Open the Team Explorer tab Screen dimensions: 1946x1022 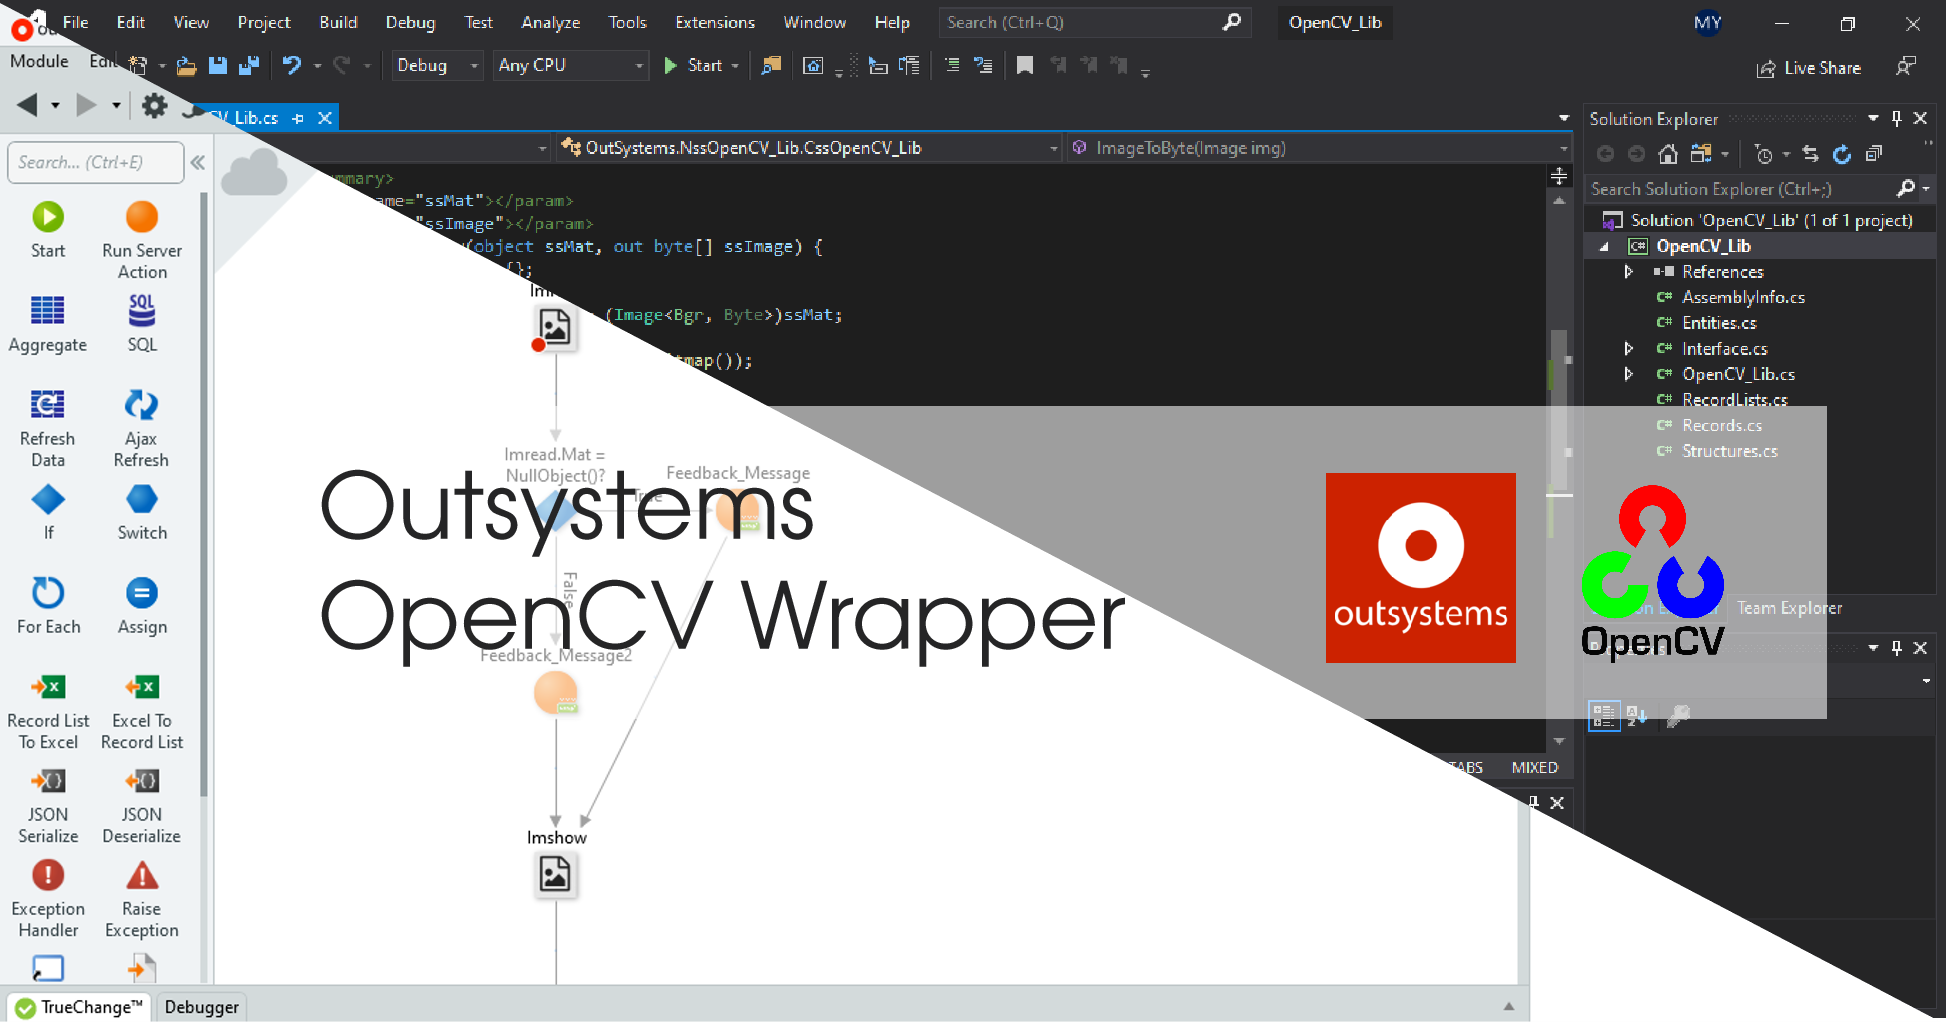pyautogui.click(x=1789, y=608)
